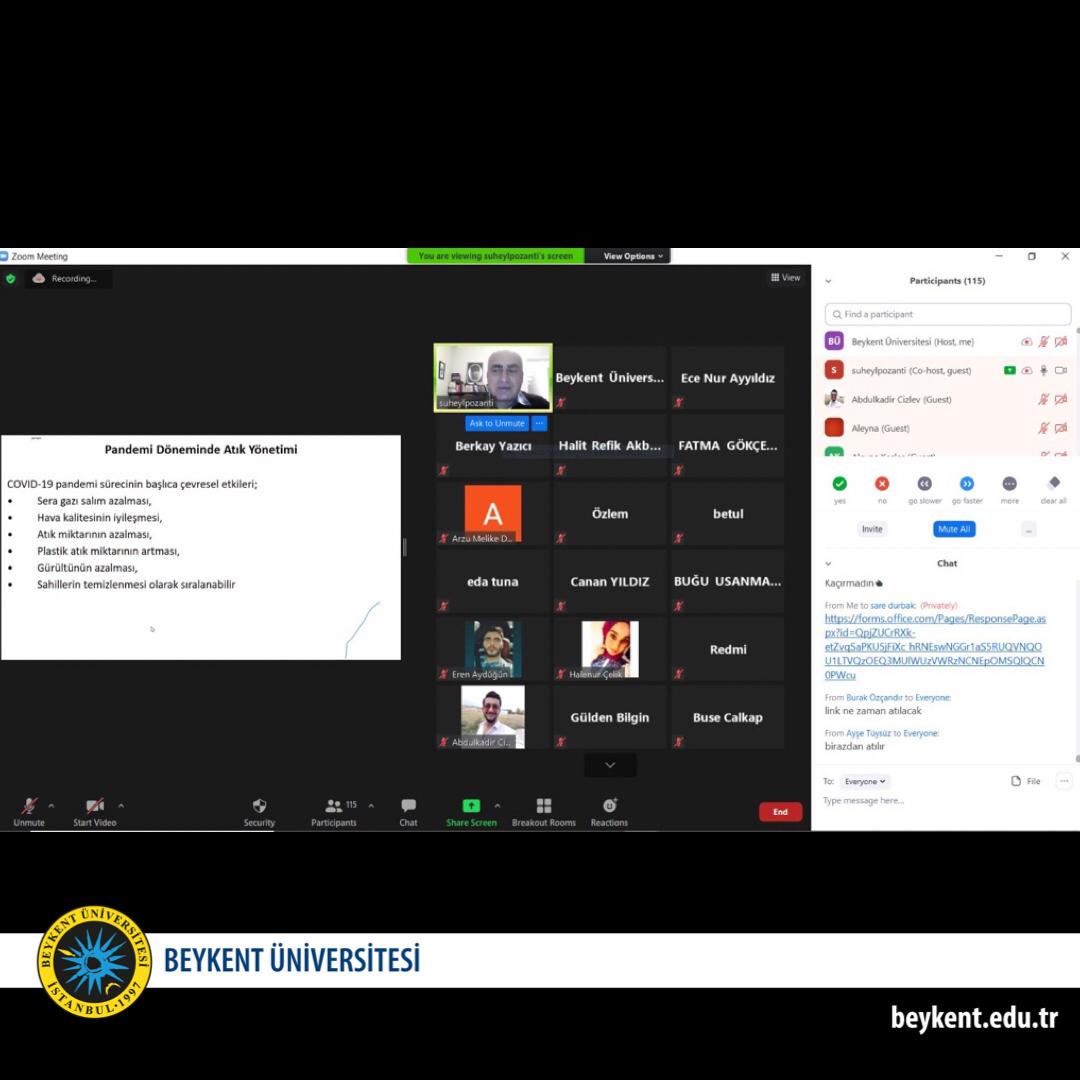
Task: Click the green yes reaction icon
Action: [840, 484]
